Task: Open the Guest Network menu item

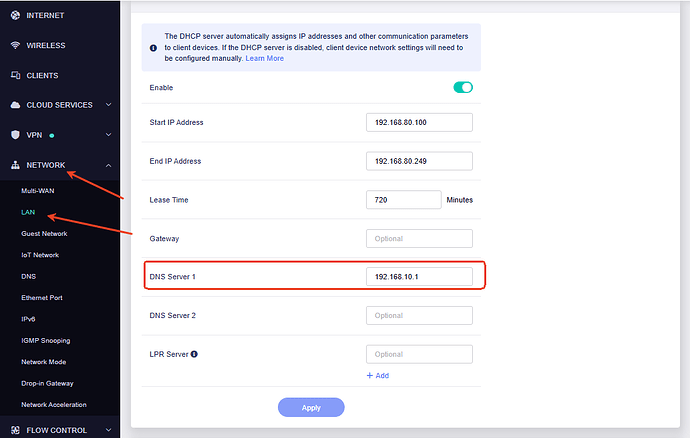Action: 44,234
